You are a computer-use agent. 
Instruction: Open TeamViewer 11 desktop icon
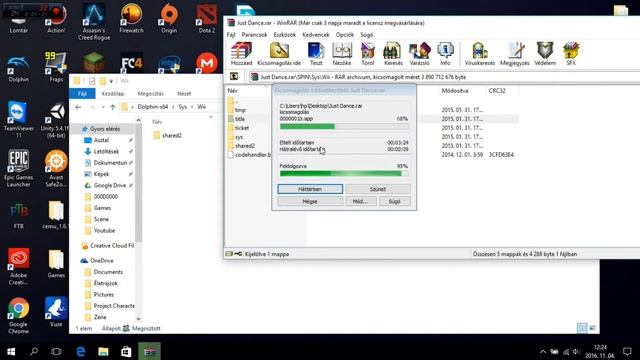click(x=18, y=119)
